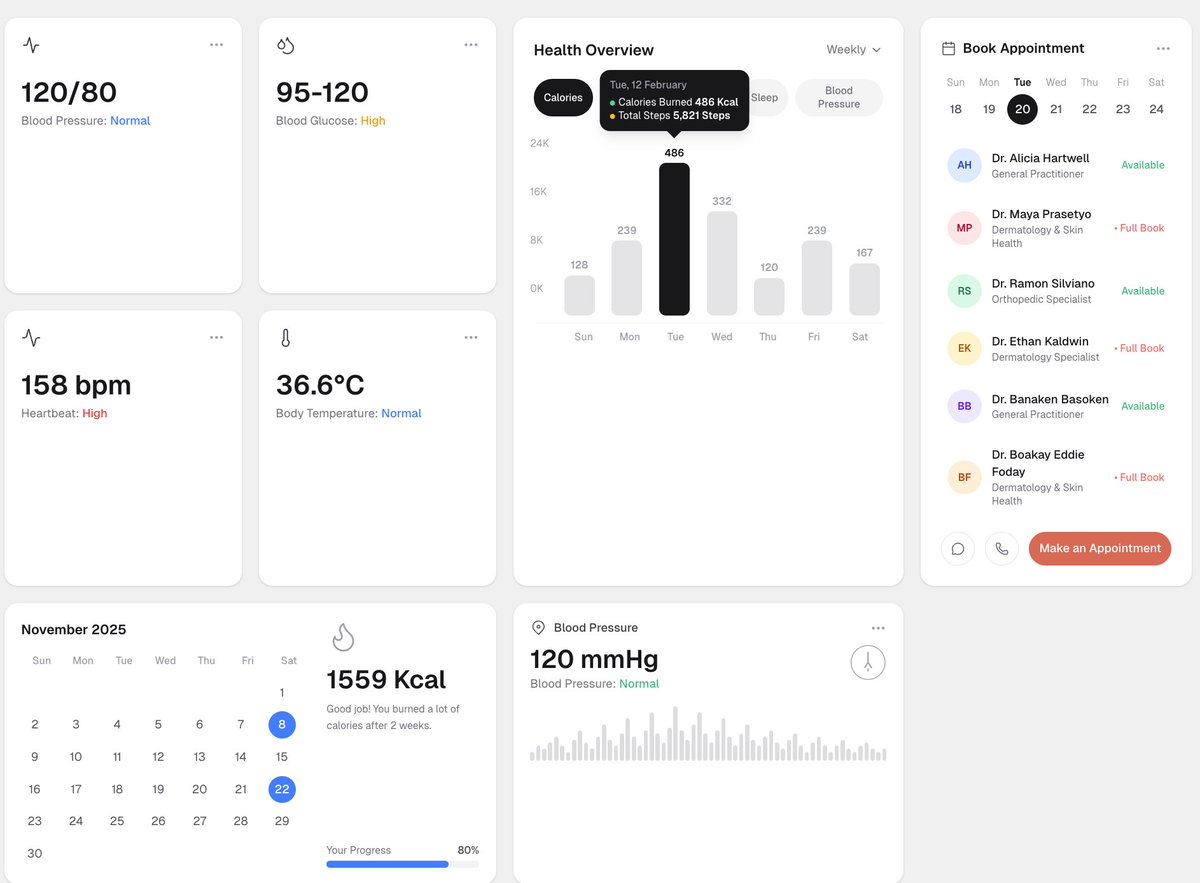Click the EK avatar of Dr. Ethan Kaldwin
Screen dimensions: 1200x883
964,348
